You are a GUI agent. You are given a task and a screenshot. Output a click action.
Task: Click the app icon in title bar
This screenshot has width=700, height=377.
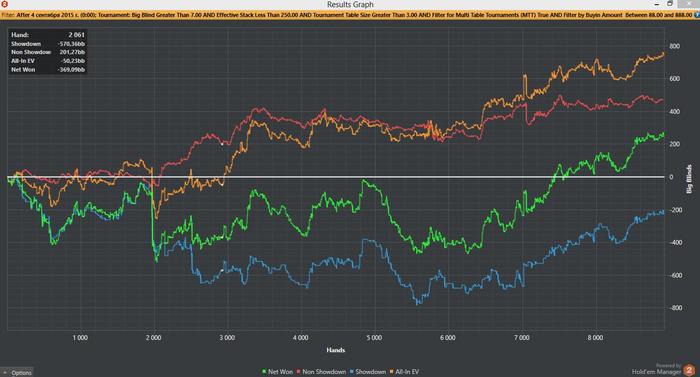pos(4,4)
